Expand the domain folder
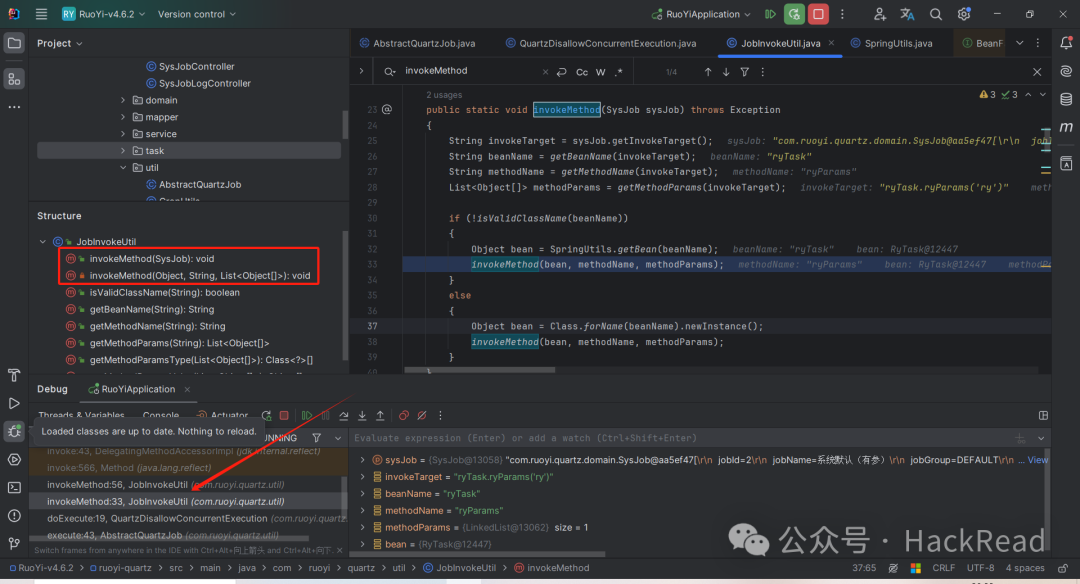Screen dimensions: 1080x584 (x=123, y=100)
